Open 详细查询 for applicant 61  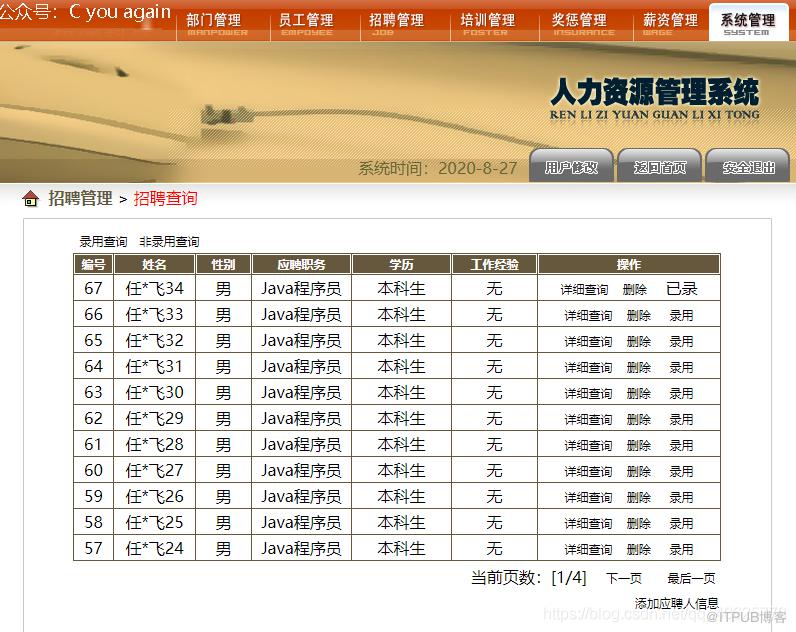click(x=588, y=446)
